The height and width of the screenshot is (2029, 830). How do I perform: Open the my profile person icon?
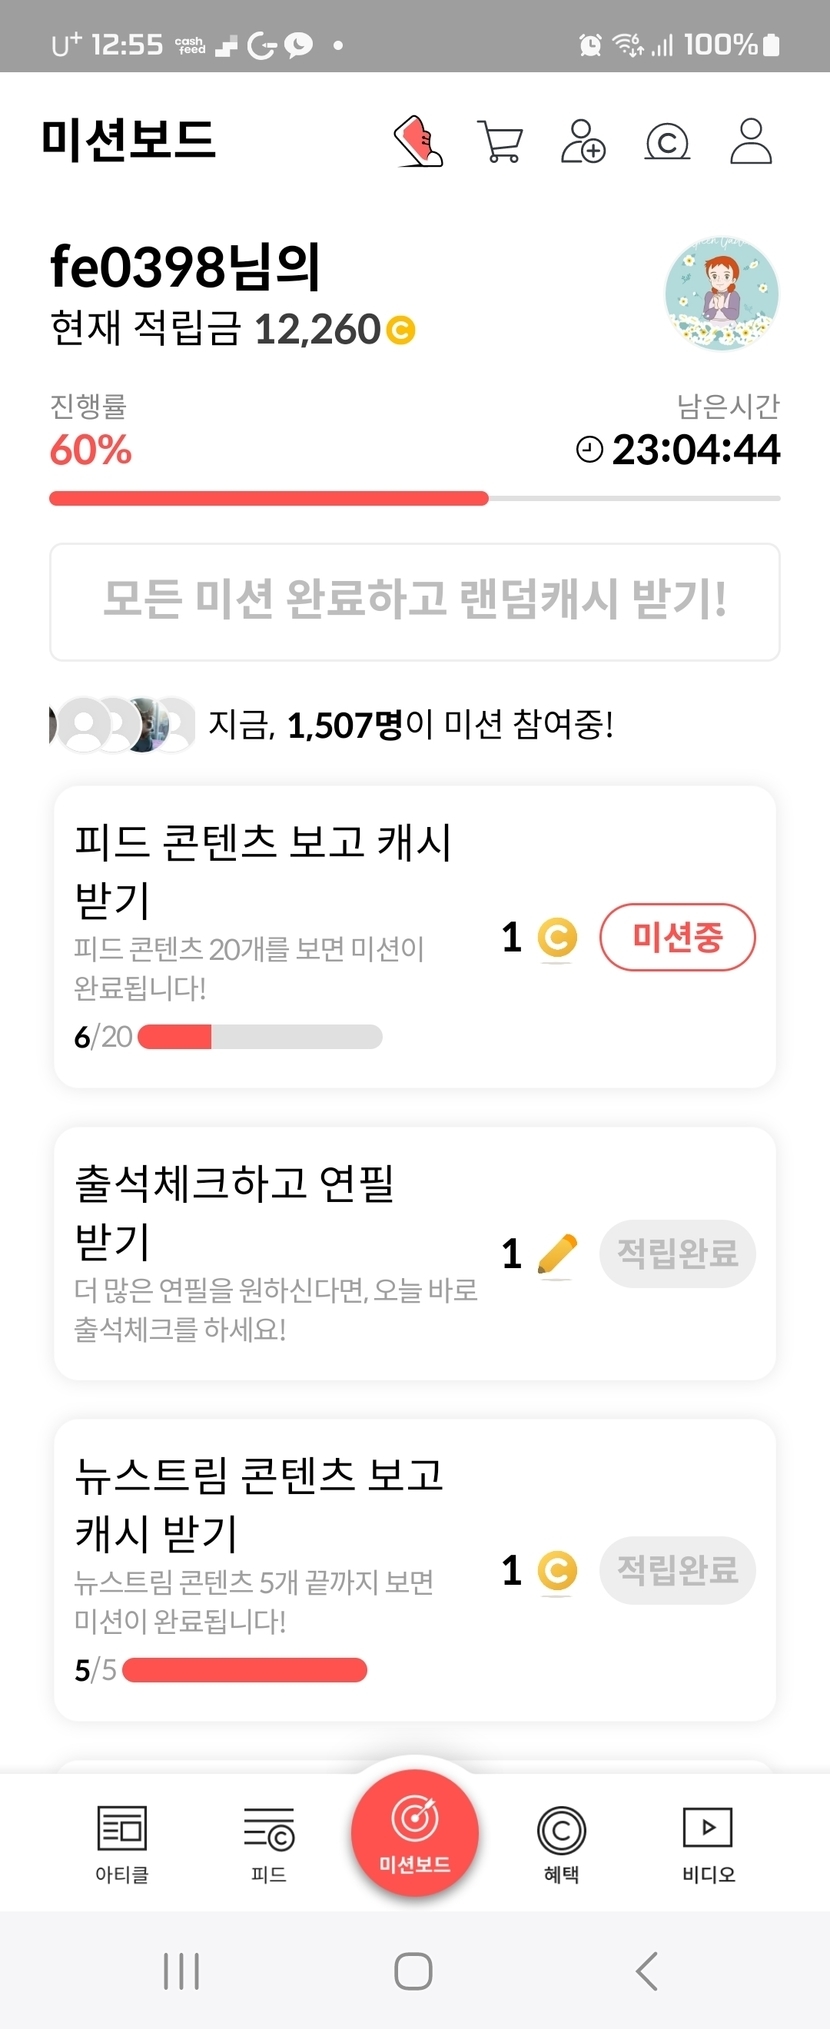point(751,141)
